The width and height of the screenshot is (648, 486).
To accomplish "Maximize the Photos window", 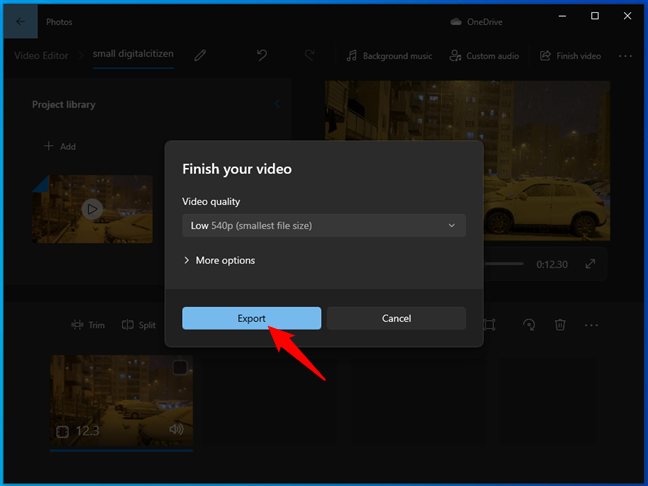I will coord(595,16).
